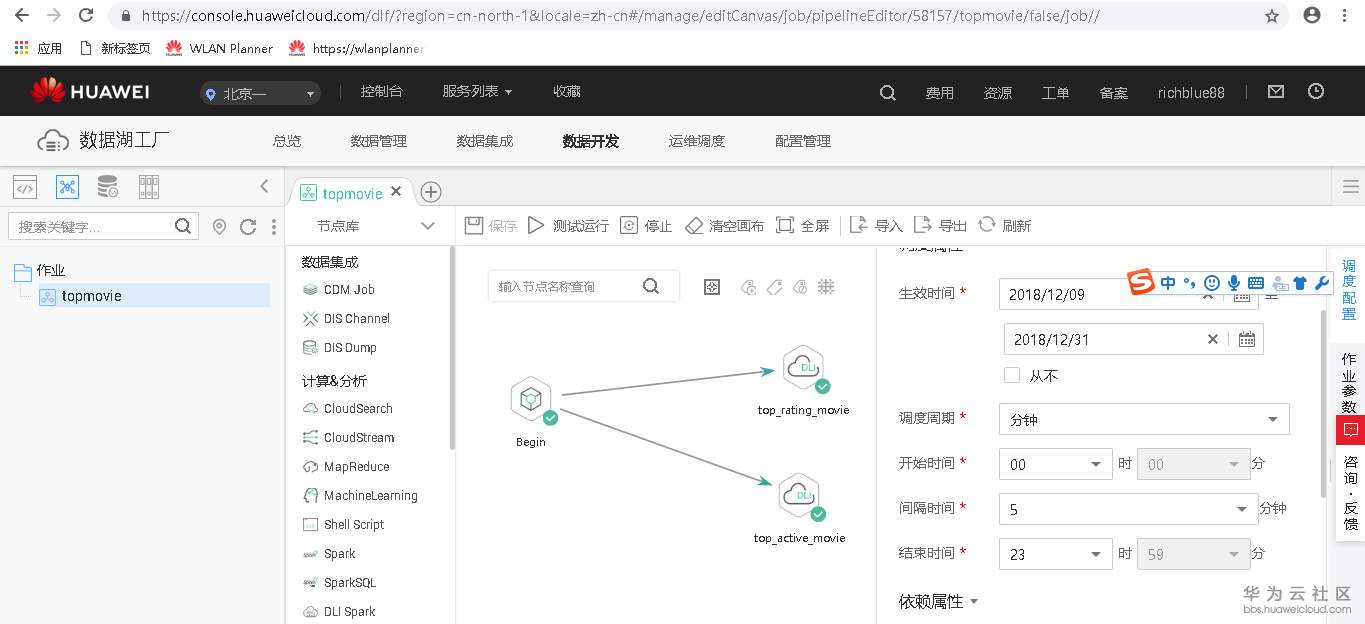Open the clock history icon in header
Screen dimensions: 1365x624
[x=1316, y=91]
